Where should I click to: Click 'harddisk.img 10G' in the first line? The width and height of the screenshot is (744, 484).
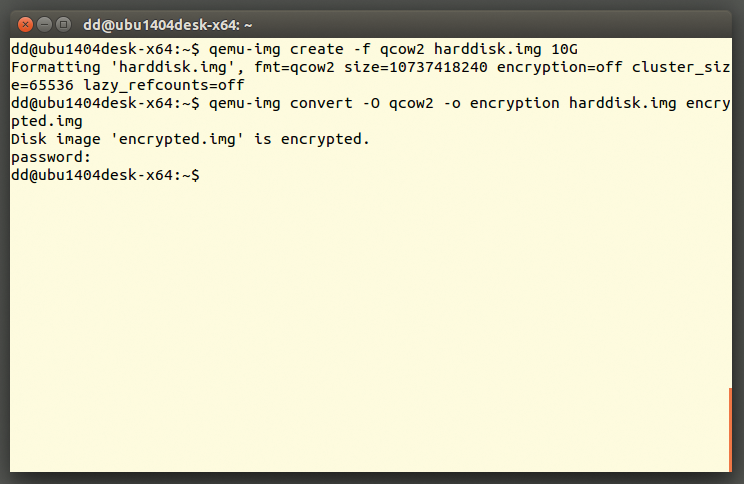506,49
